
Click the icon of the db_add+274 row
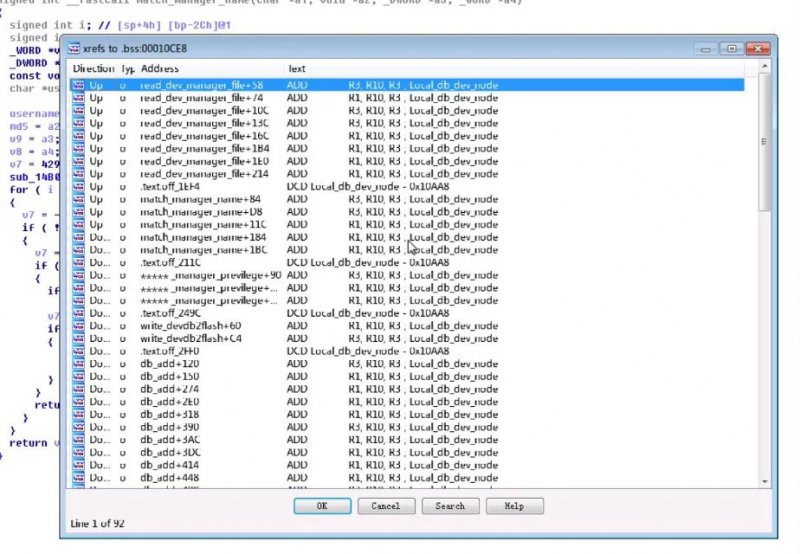tap(78, 389)
